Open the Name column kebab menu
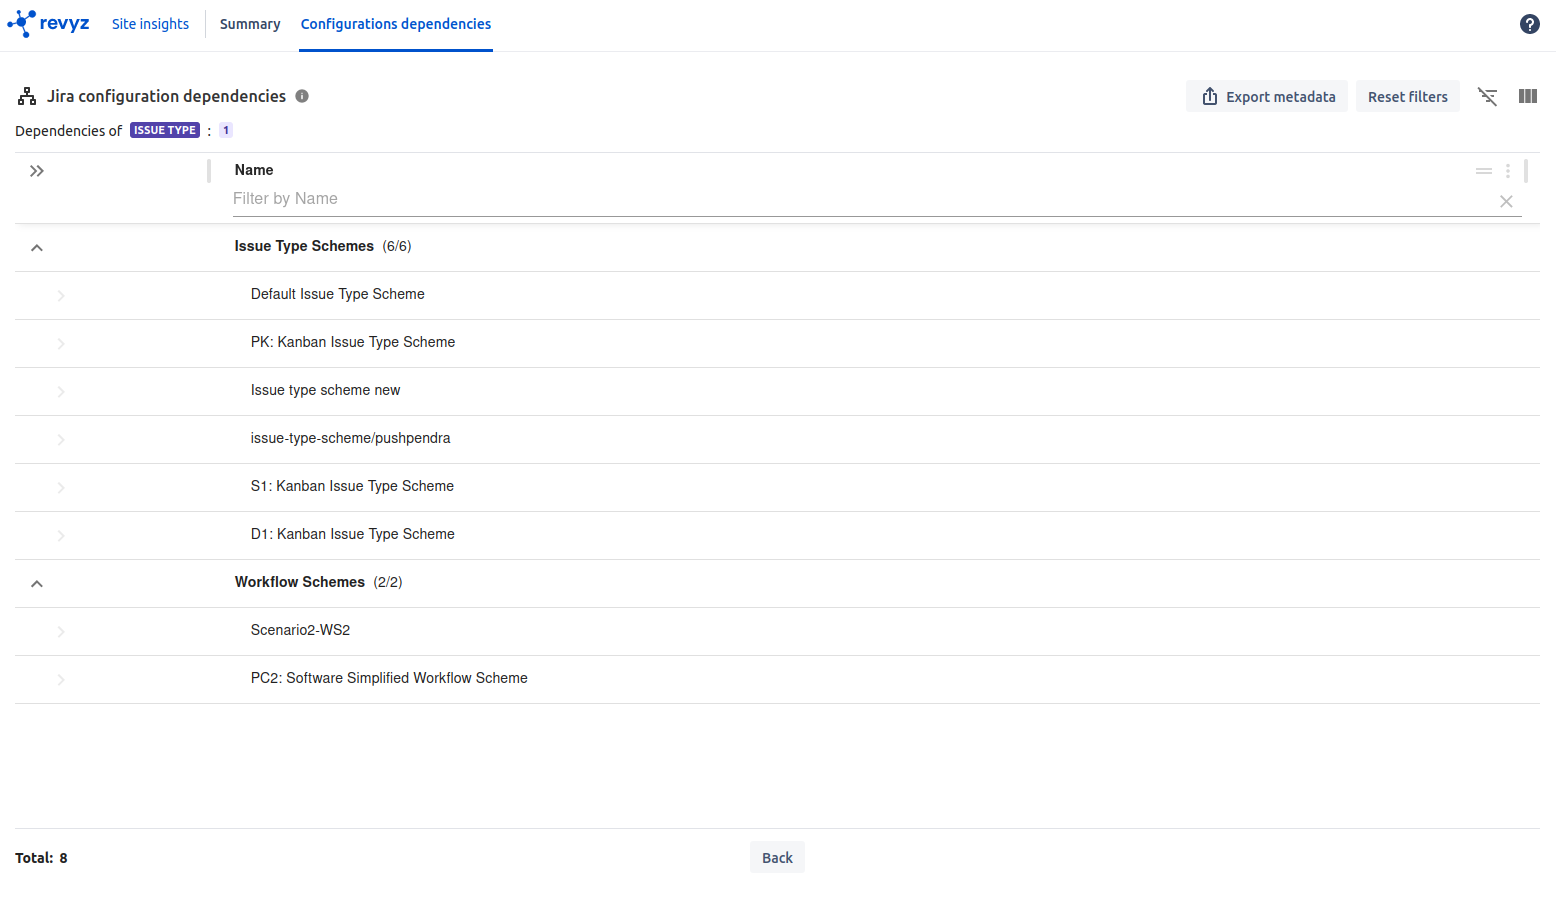Viewport: 1556px width, 898px height. 1508,170
